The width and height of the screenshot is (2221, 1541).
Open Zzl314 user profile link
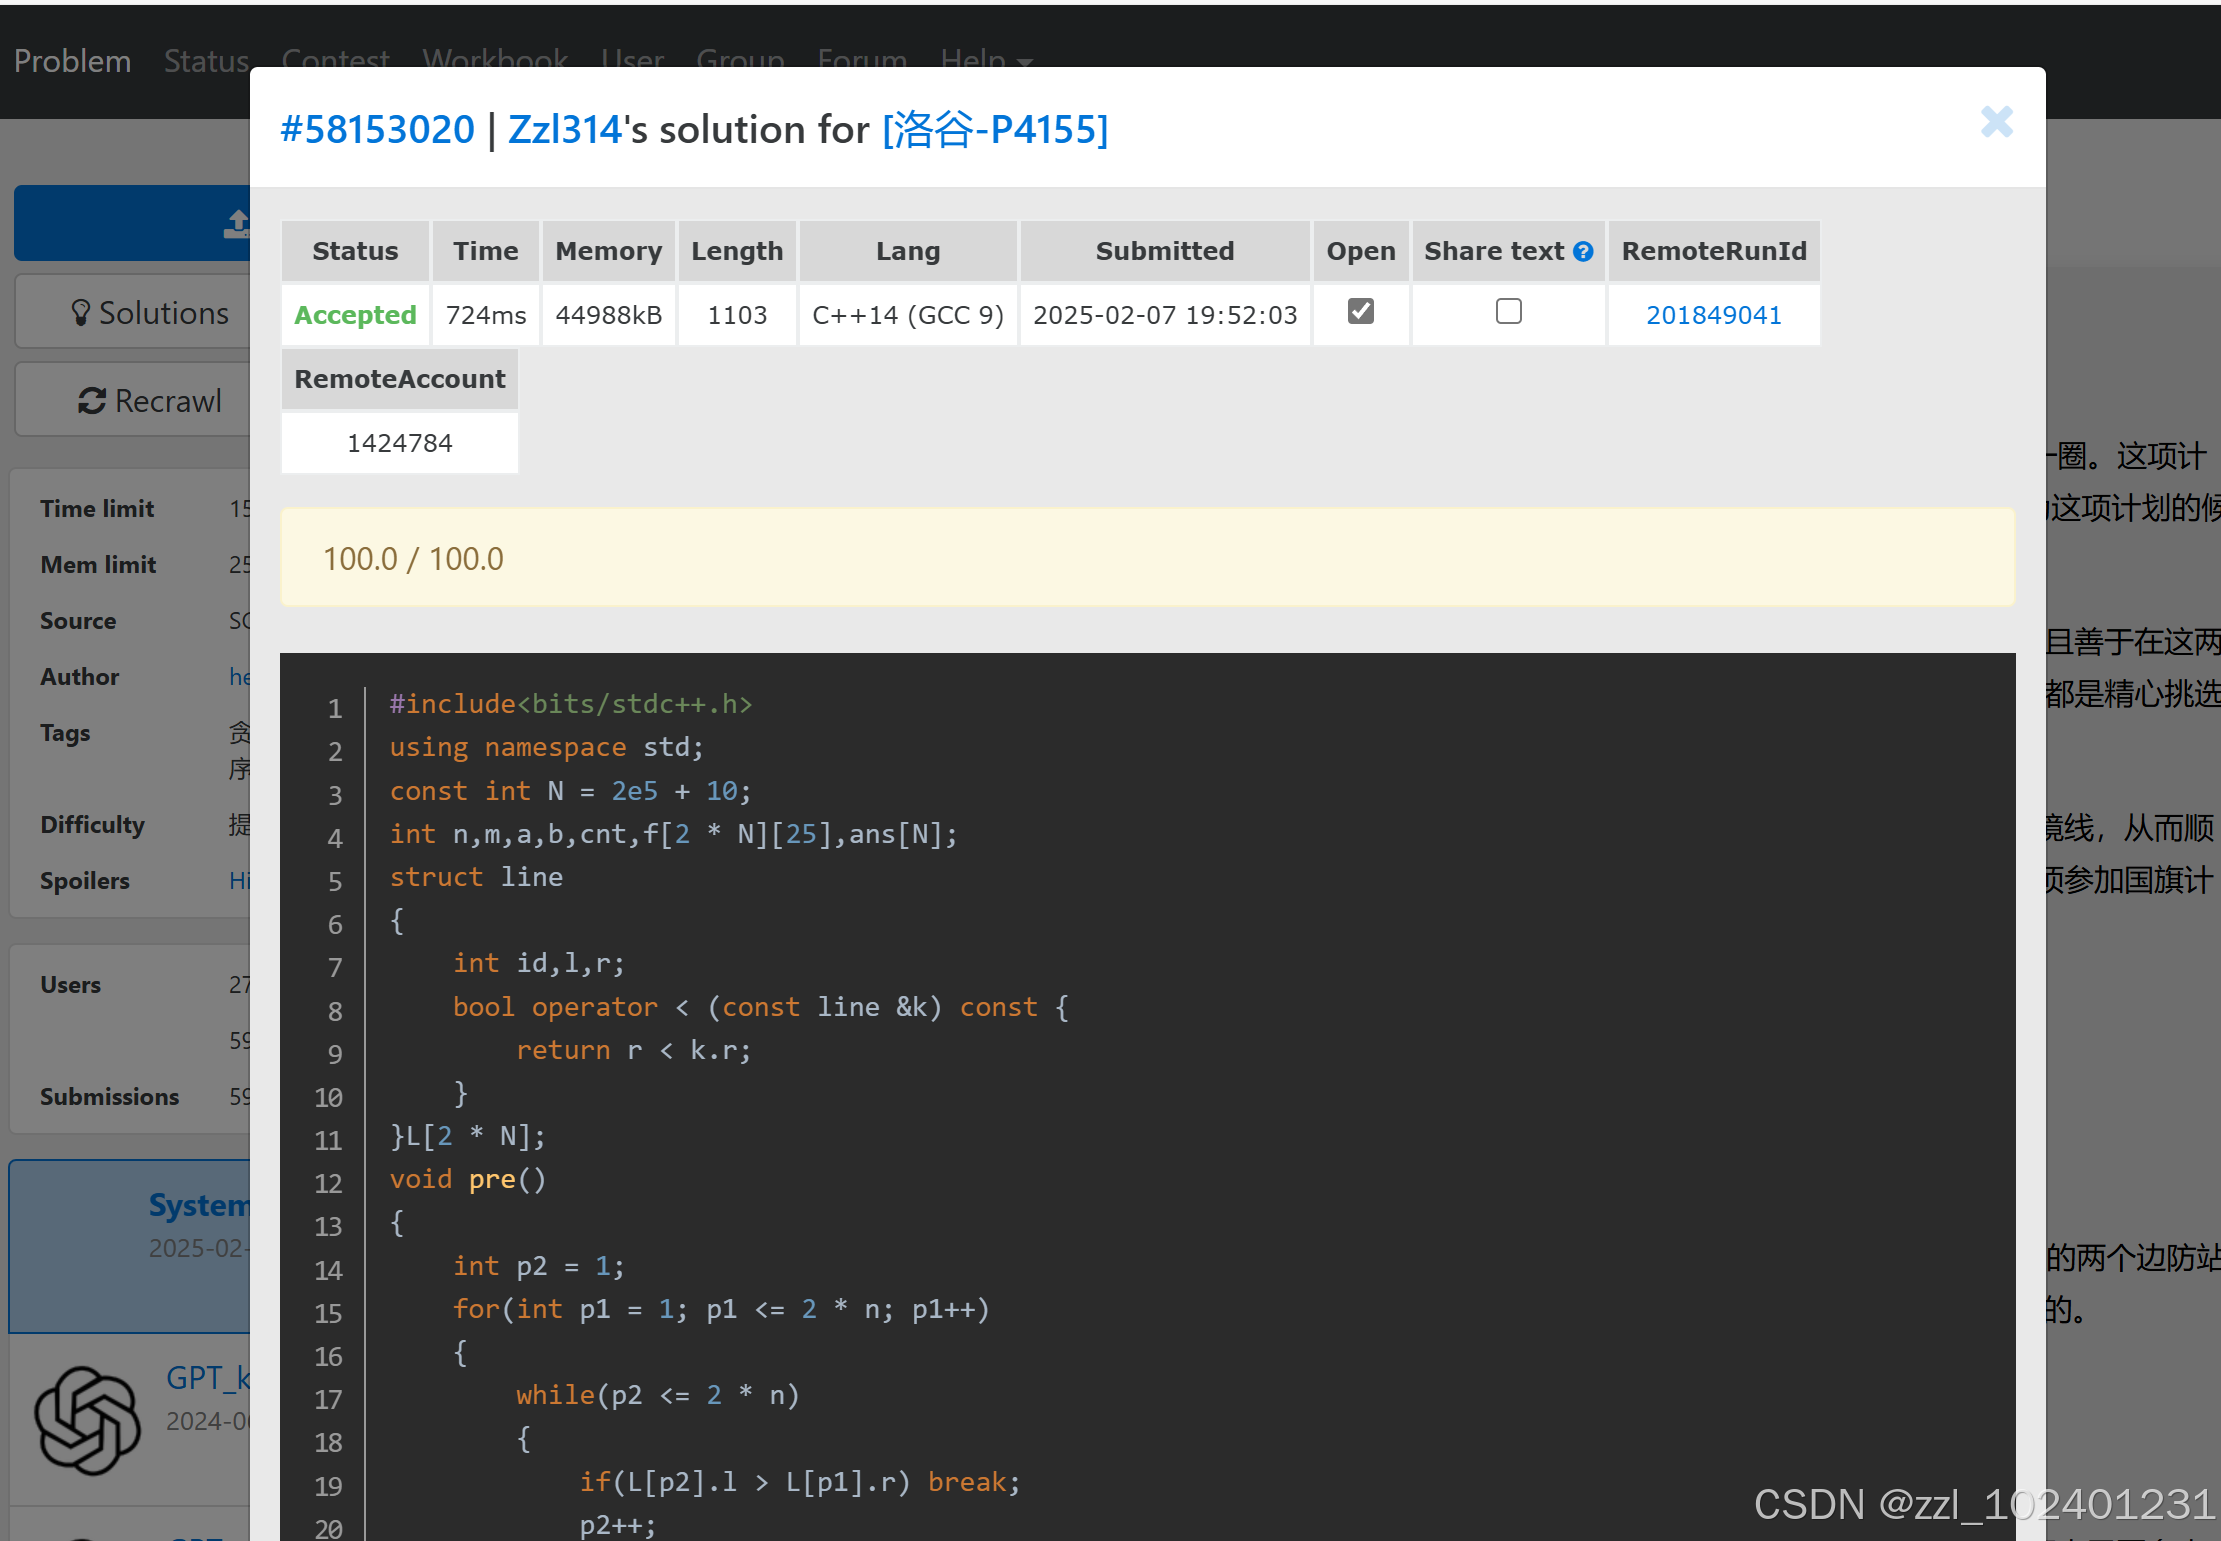pos(565,130)
